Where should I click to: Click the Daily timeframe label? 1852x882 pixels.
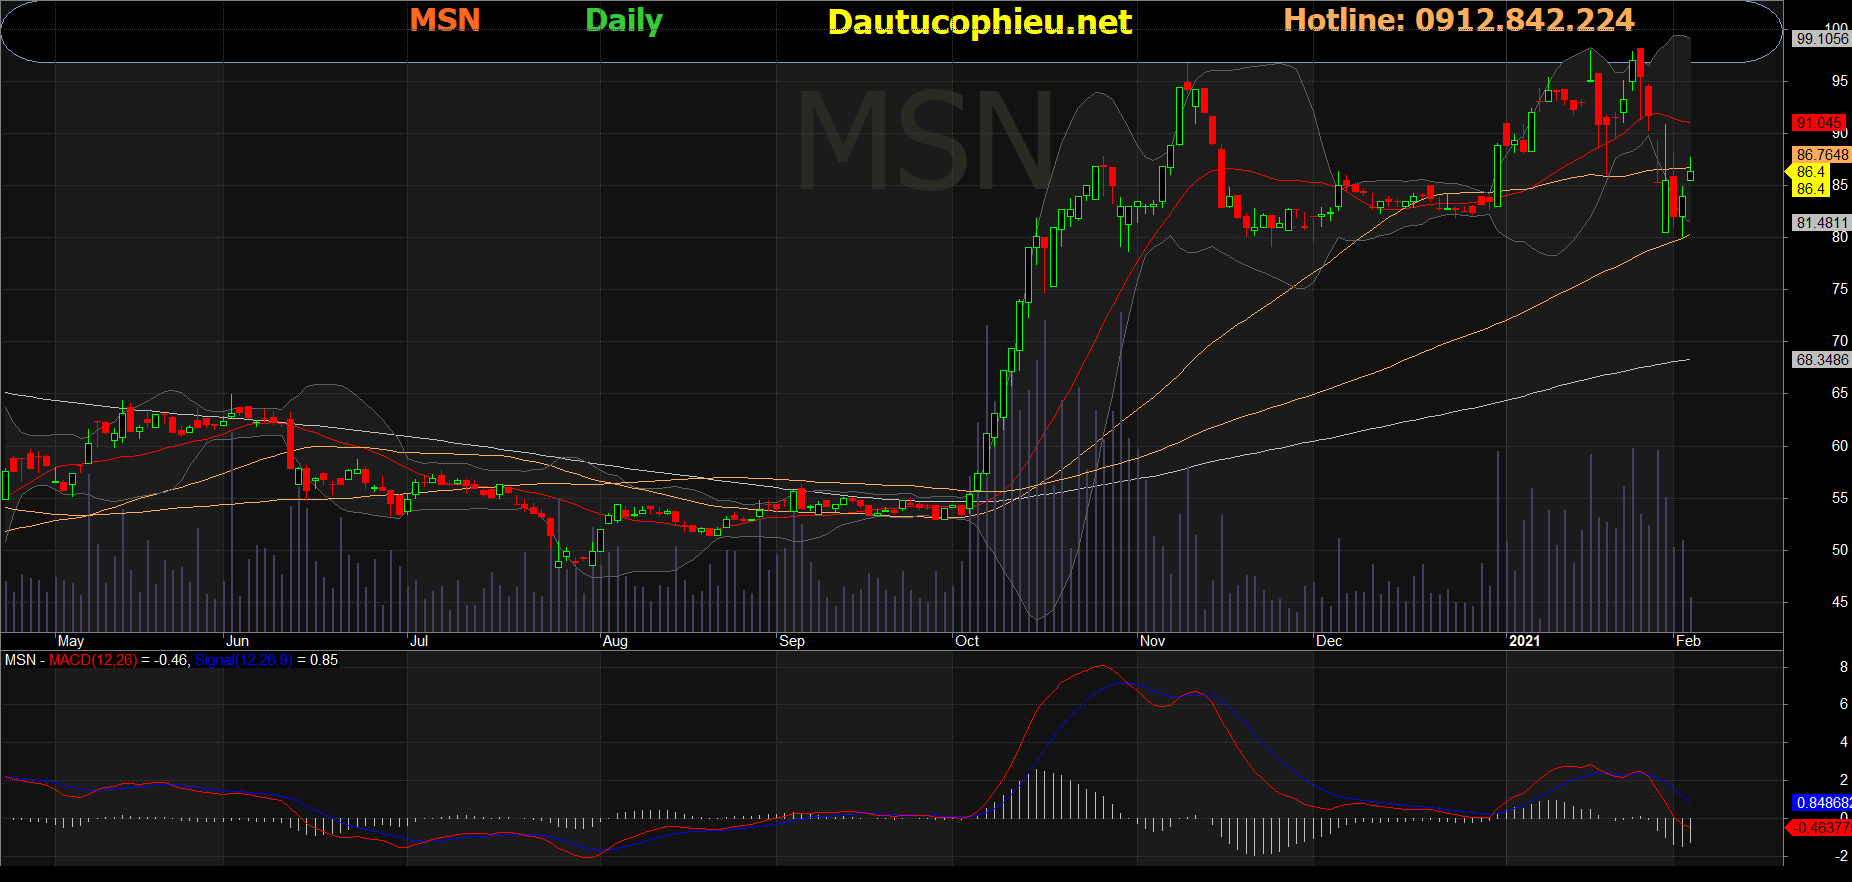(624, 21)
